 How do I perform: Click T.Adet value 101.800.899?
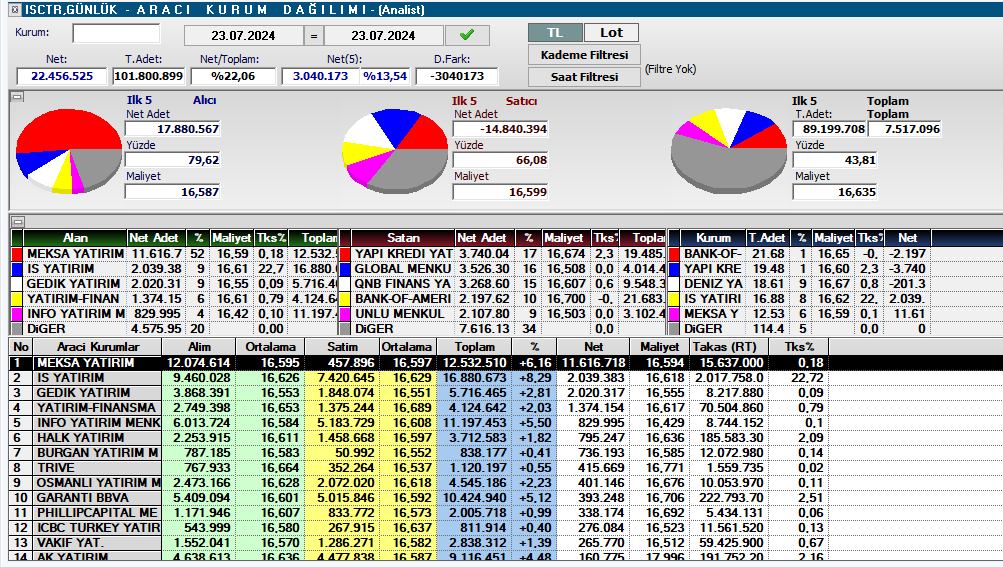148,76
